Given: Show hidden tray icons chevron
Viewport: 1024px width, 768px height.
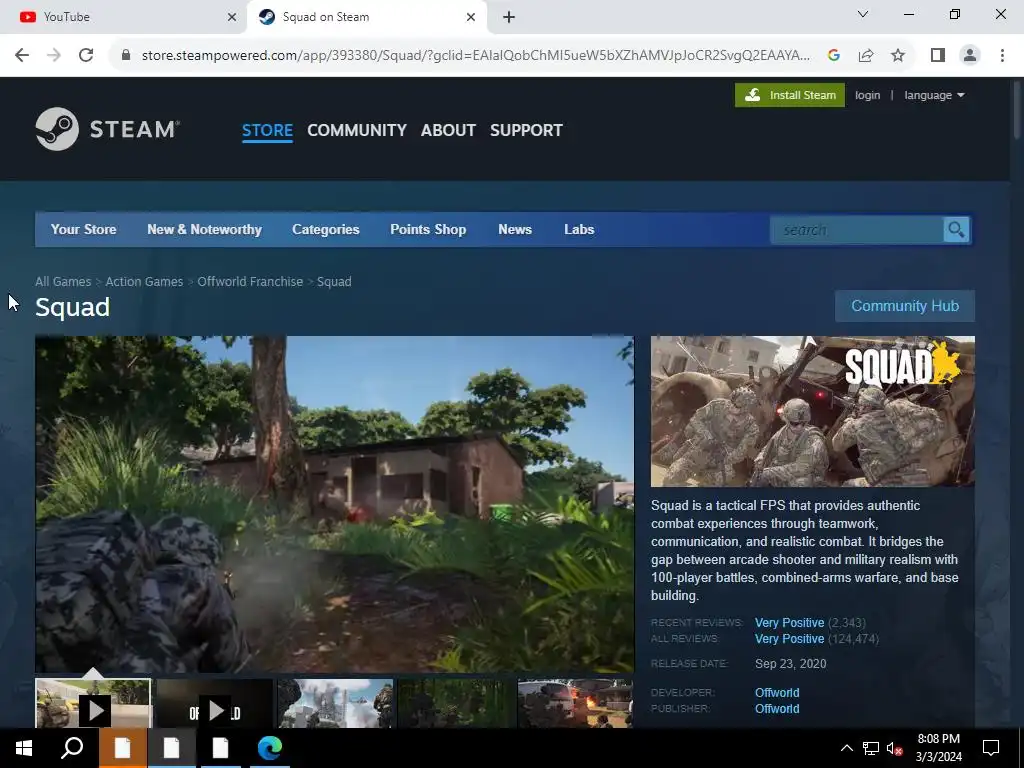Looking at the screenshot, I should point(846,748).
